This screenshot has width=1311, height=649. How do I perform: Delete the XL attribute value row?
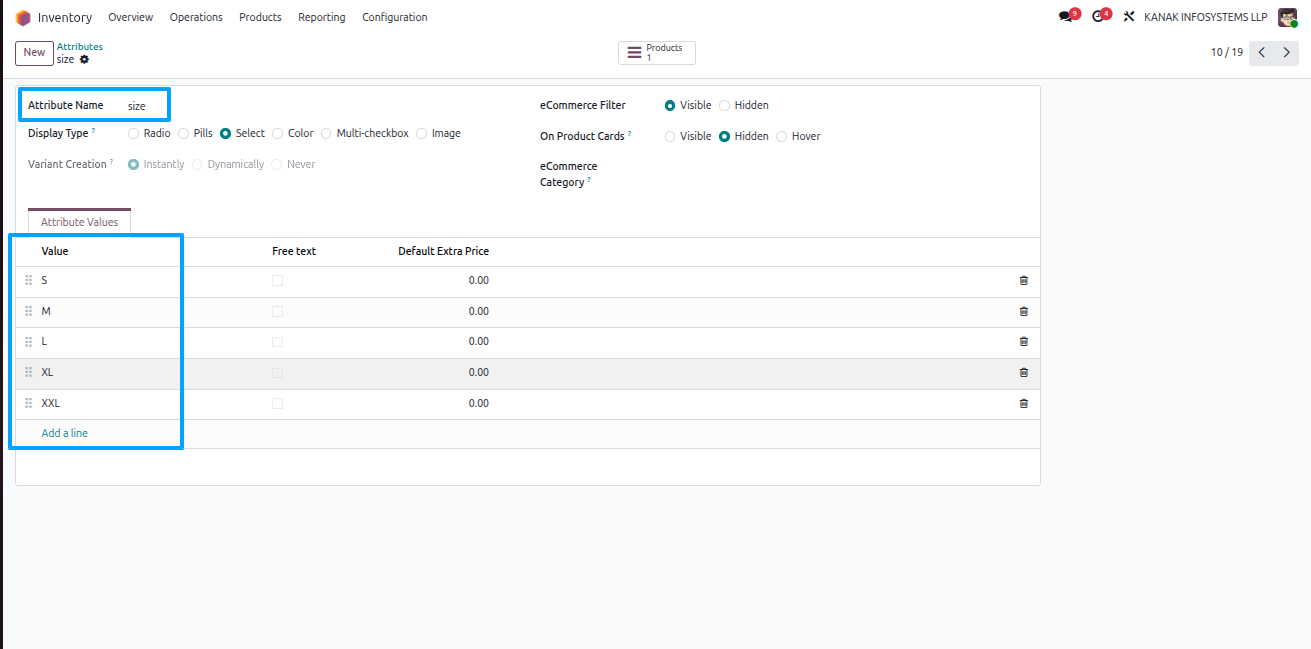click(x=1023, y=373)
